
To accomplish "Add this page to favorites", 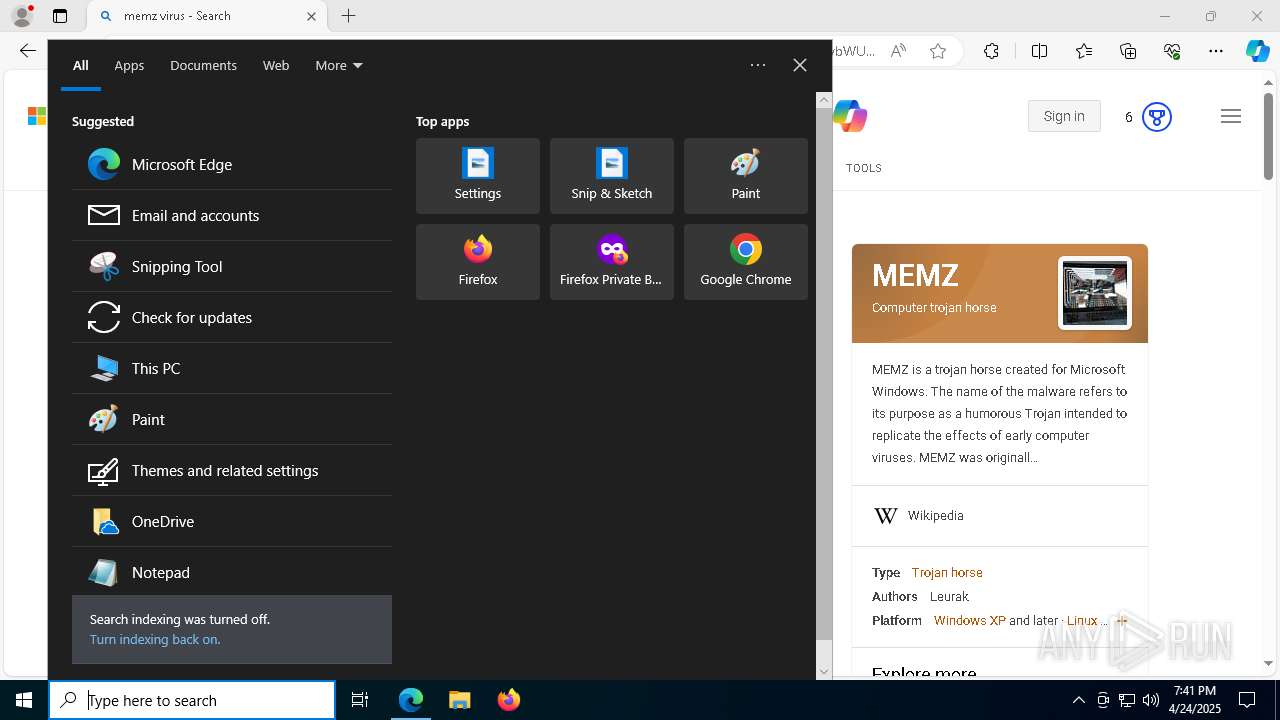I will point(938,51).
